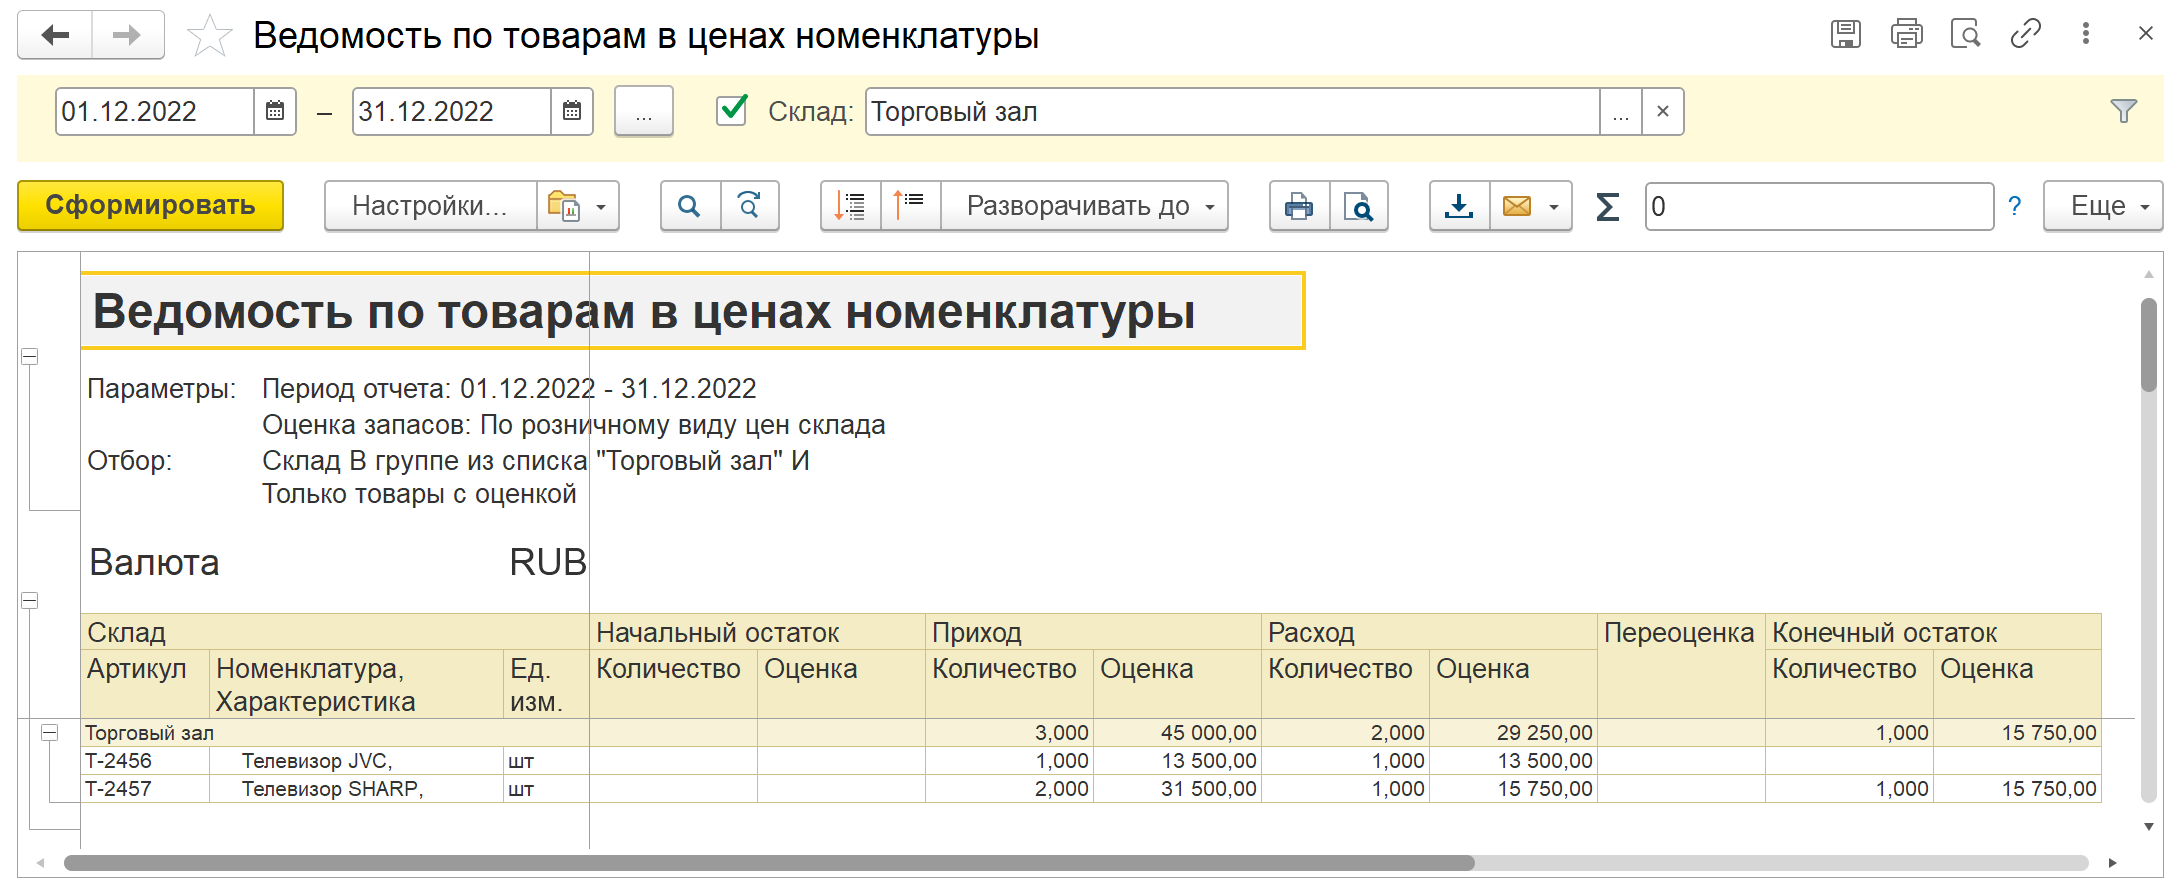The width and height of the screenshot is (2184, 893).
Task: Add report to favorites star
Action: [209, 37]
